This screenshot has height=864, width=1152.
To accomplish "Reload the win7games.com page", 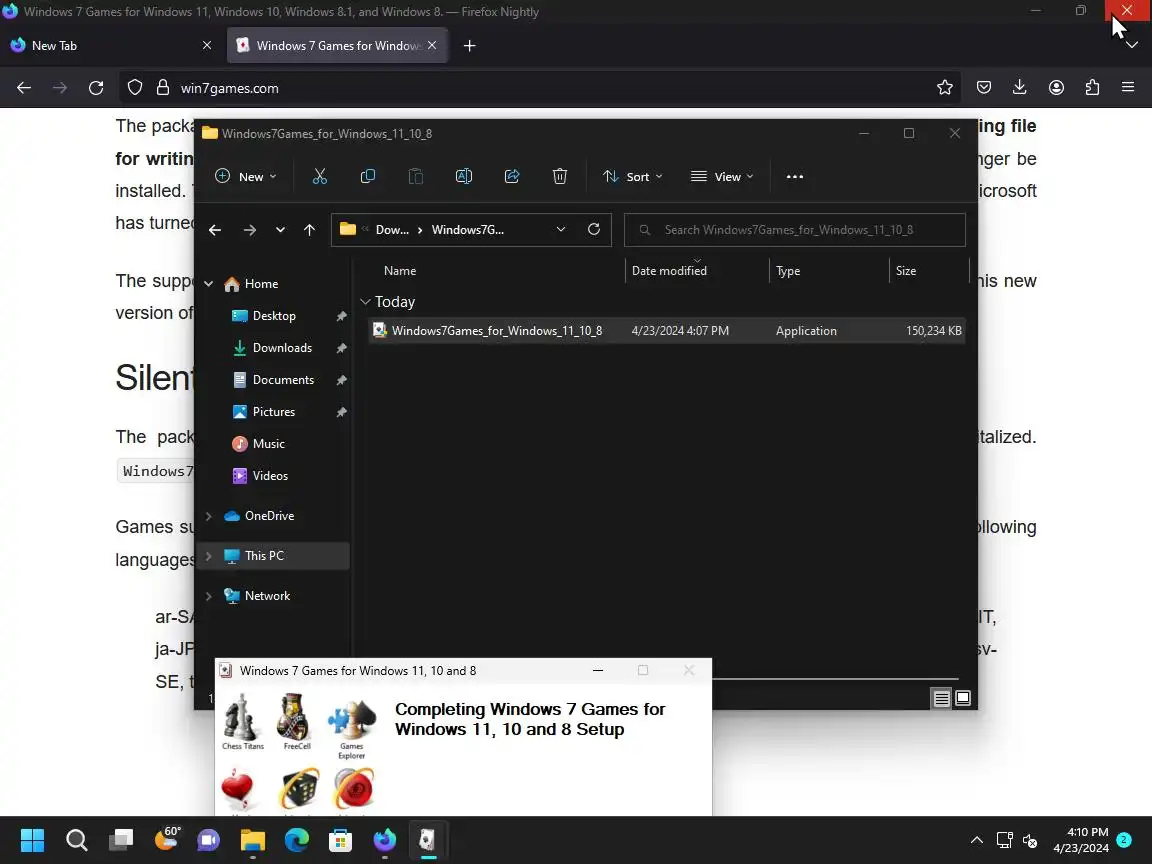I will [x=96, y=88].
